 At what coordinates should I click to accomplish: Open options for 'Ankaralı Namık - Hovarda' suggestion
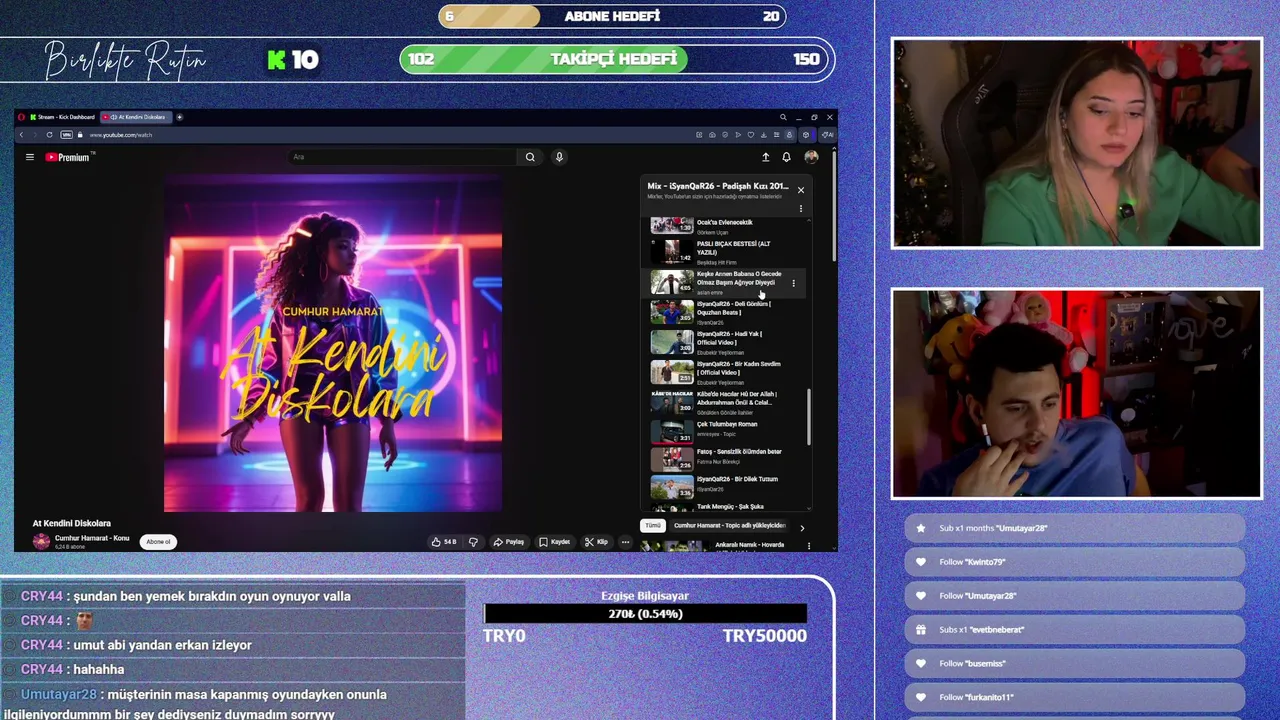click(x=808, y=546)
